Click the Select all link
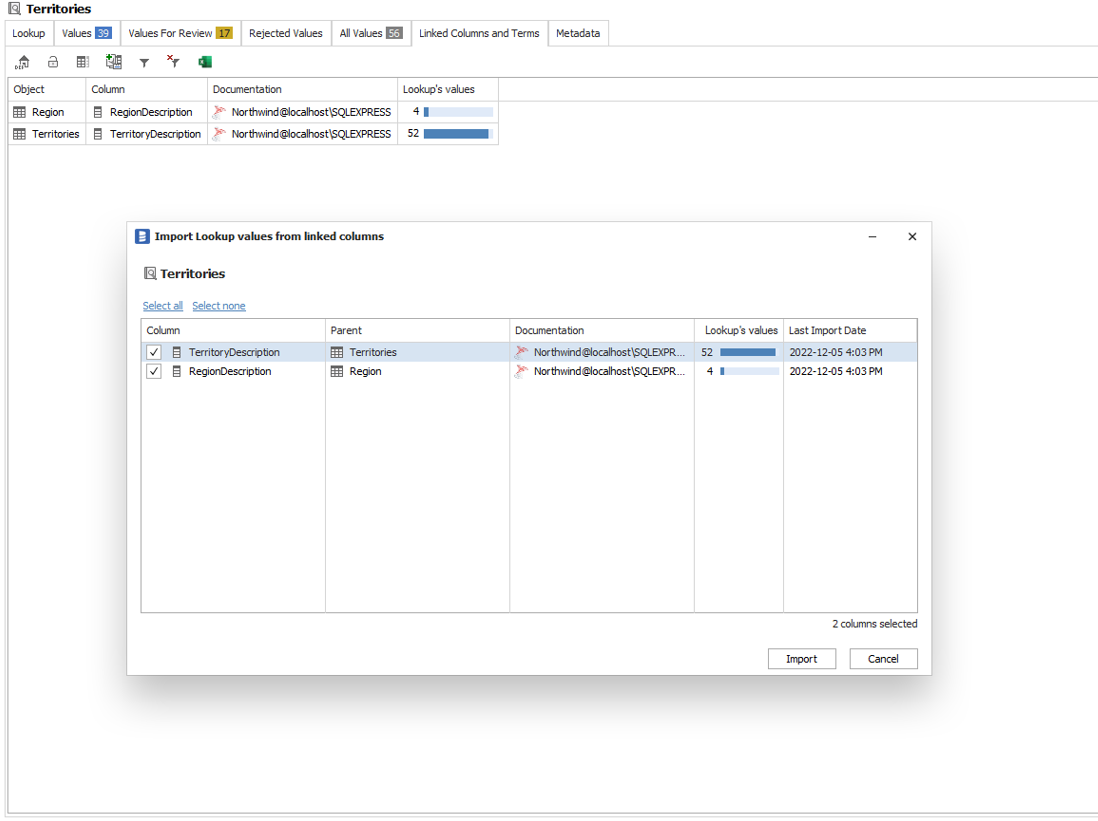 162,306
